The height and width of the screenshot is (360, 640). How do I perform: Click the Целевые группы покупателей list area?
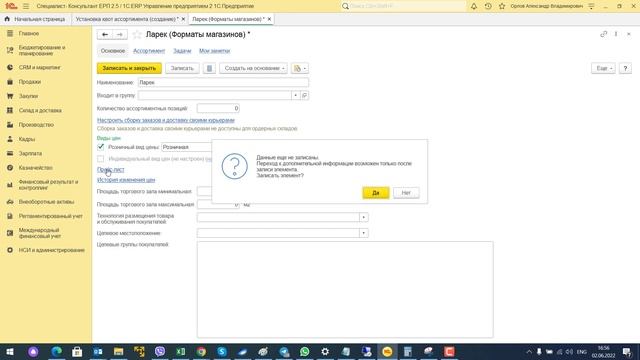[345, 289]
